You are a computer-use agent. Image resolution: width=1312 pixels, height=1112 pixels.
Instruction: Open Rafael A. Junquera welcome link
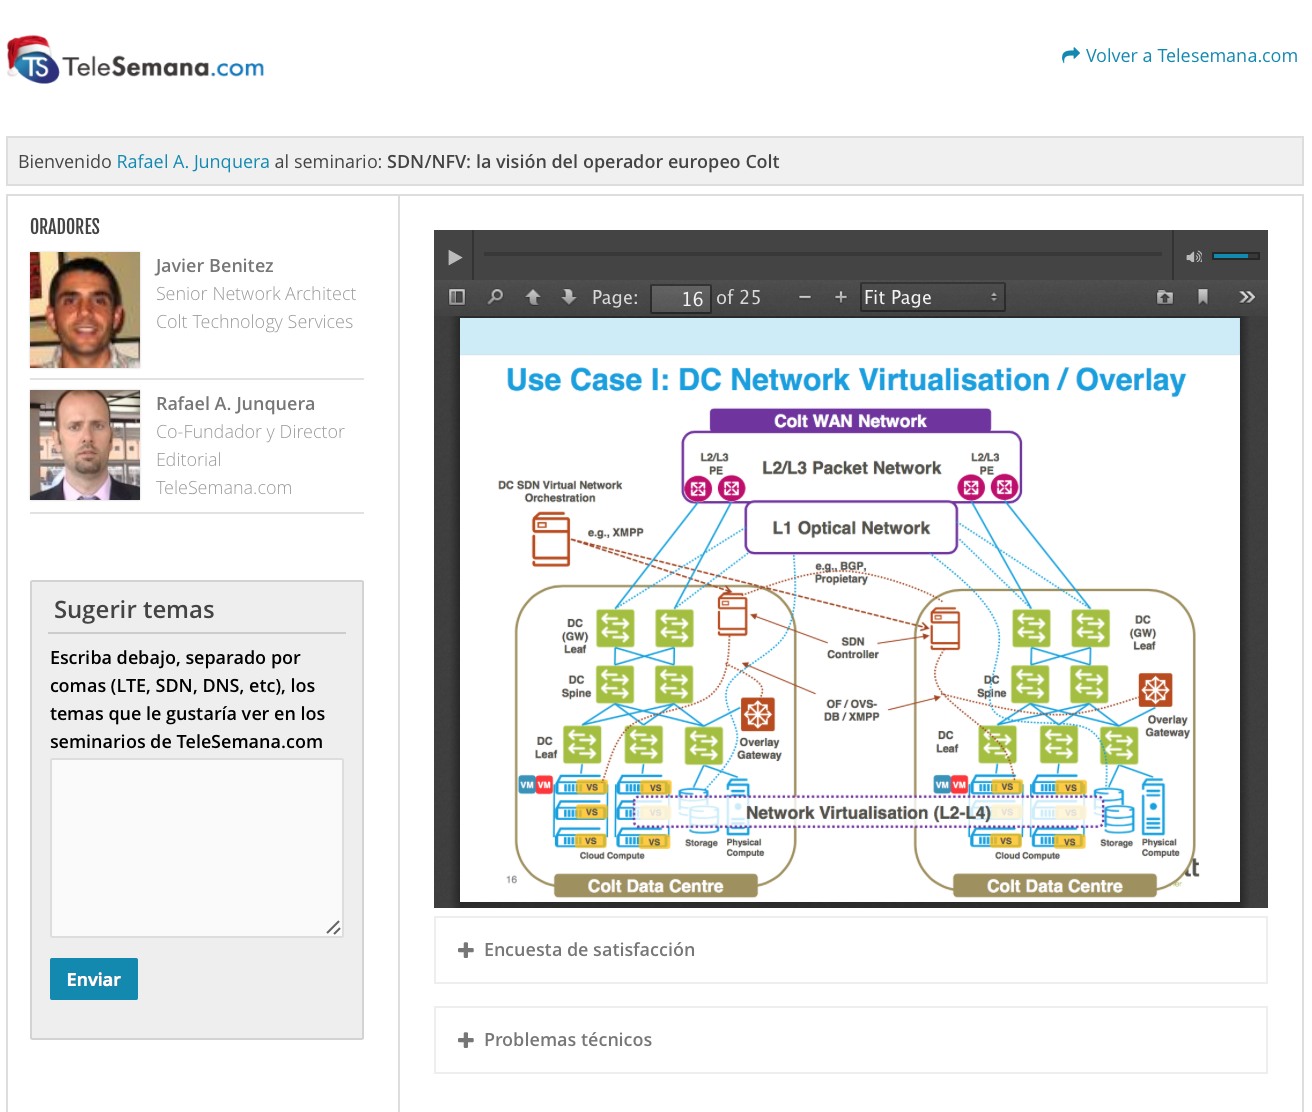[193, 162]
